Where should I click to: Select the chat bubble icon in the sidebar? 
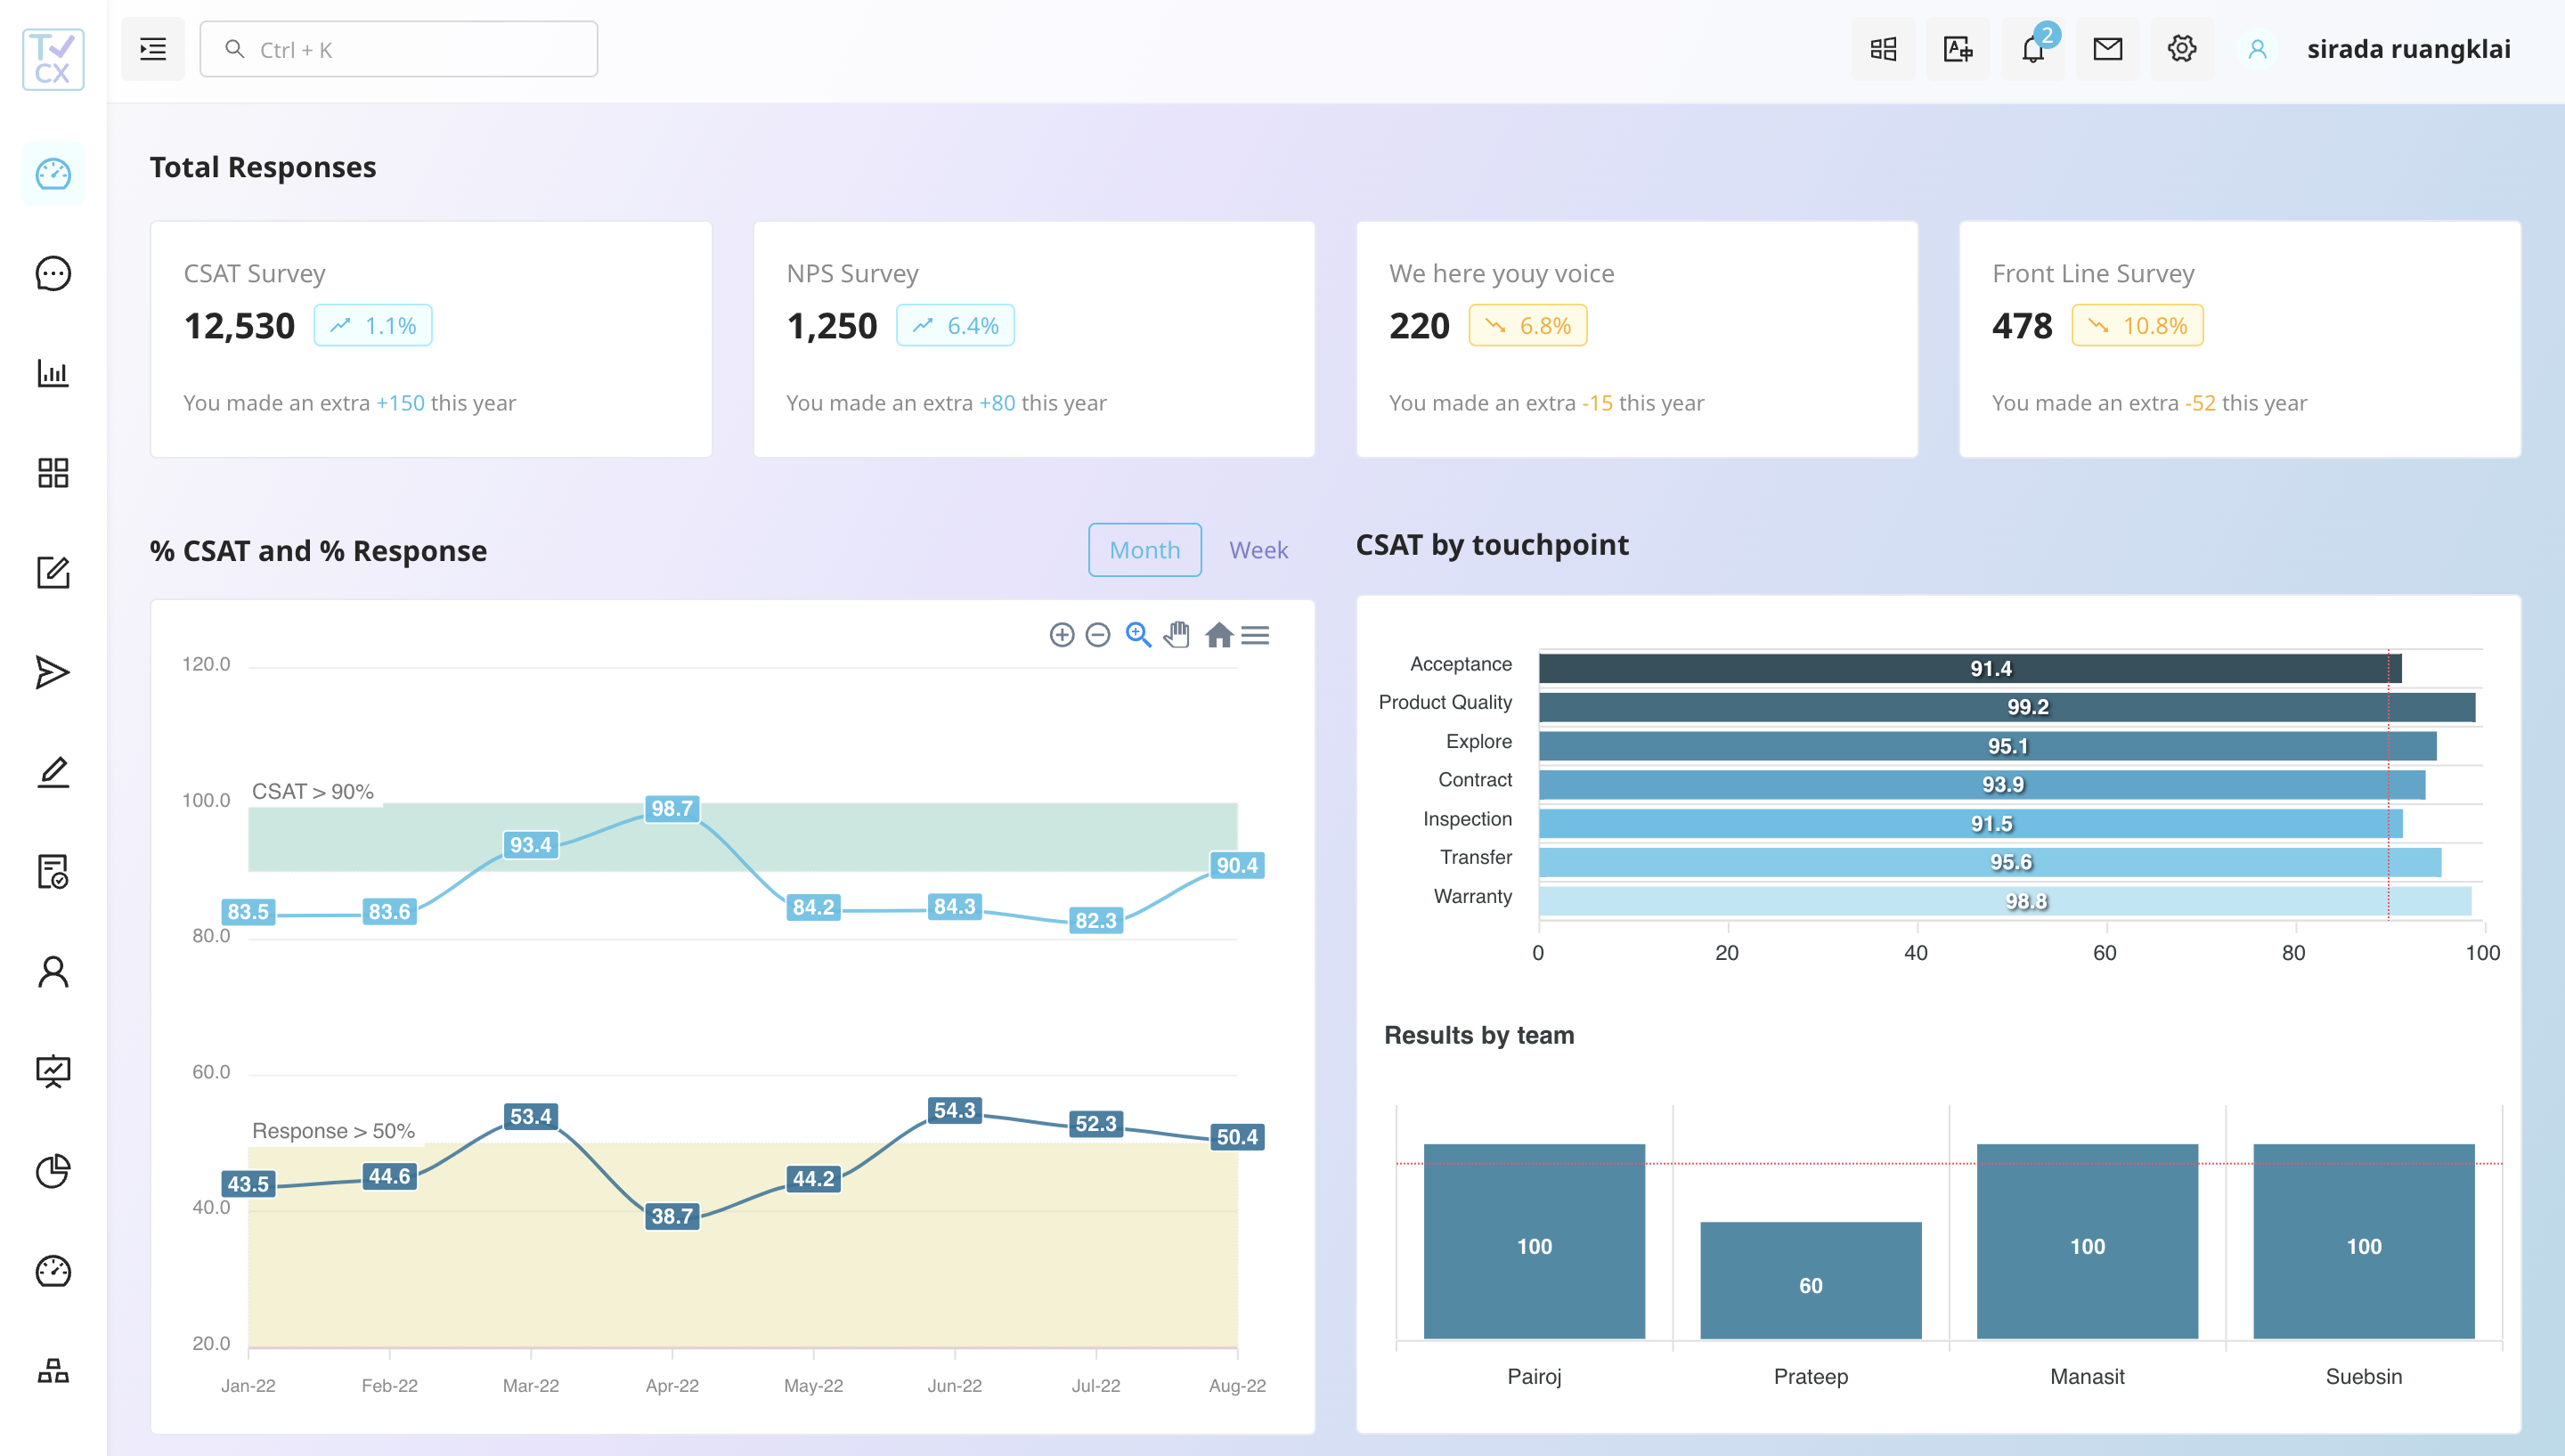pos(53,273)
